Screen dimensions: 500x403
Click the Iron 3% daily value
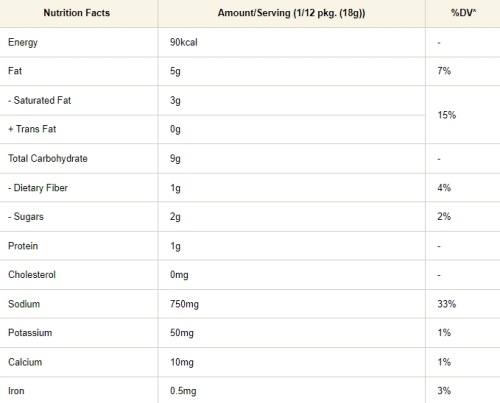click(444, 390)
